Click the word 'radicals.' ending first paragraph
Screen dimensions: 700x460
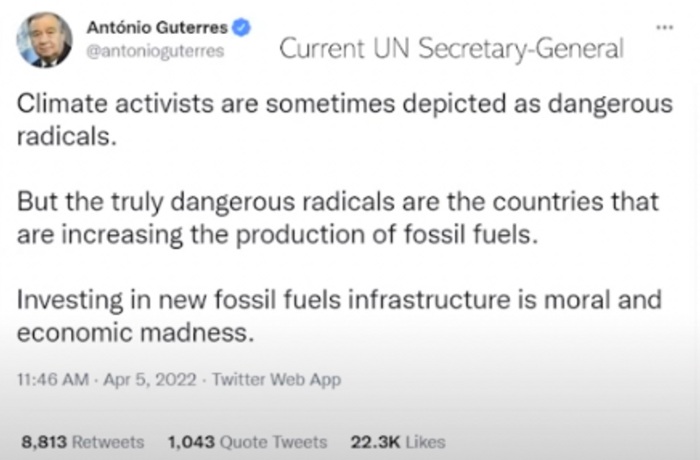(x=67, y=136)
